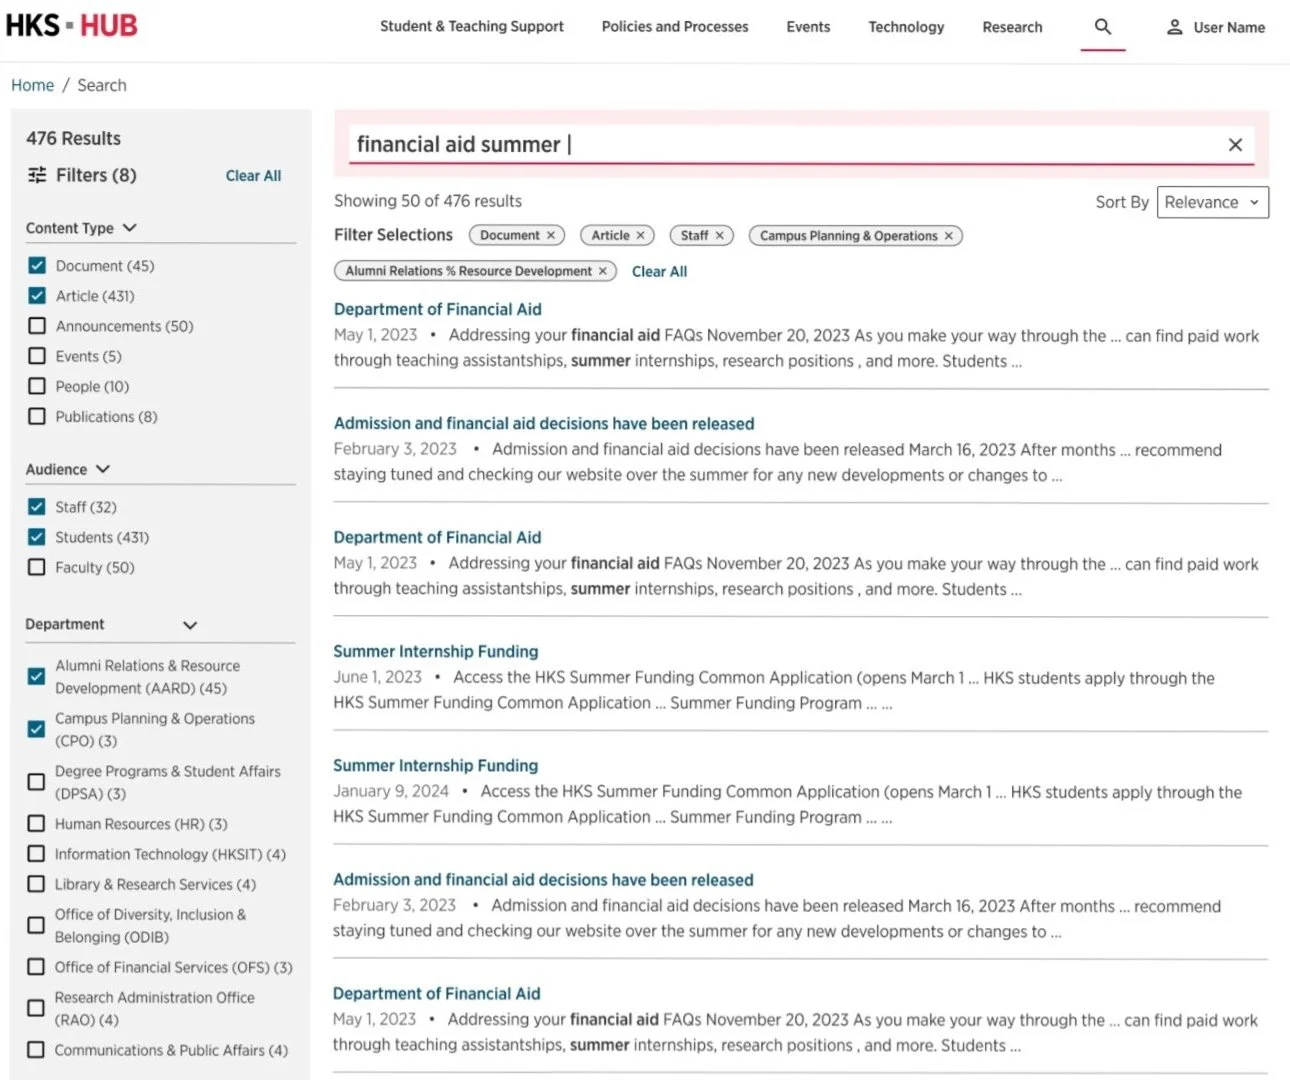The width and height of the screenshot is (1290, 1080).
Task: Open Student & Teaching Support menu
Action: [472, 27]
